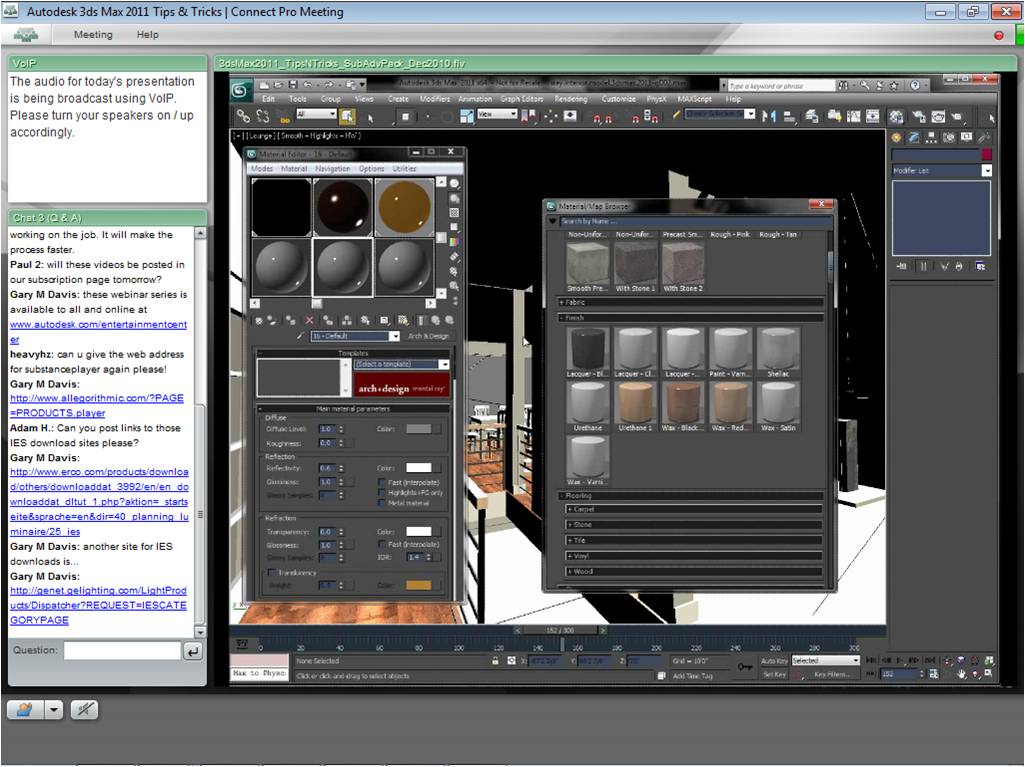Image resolution: width=1025 pixels, height=767 pixels.
Task: Click the Mirror tool icon
Action: pyautogui.click(x=769, y=116)
